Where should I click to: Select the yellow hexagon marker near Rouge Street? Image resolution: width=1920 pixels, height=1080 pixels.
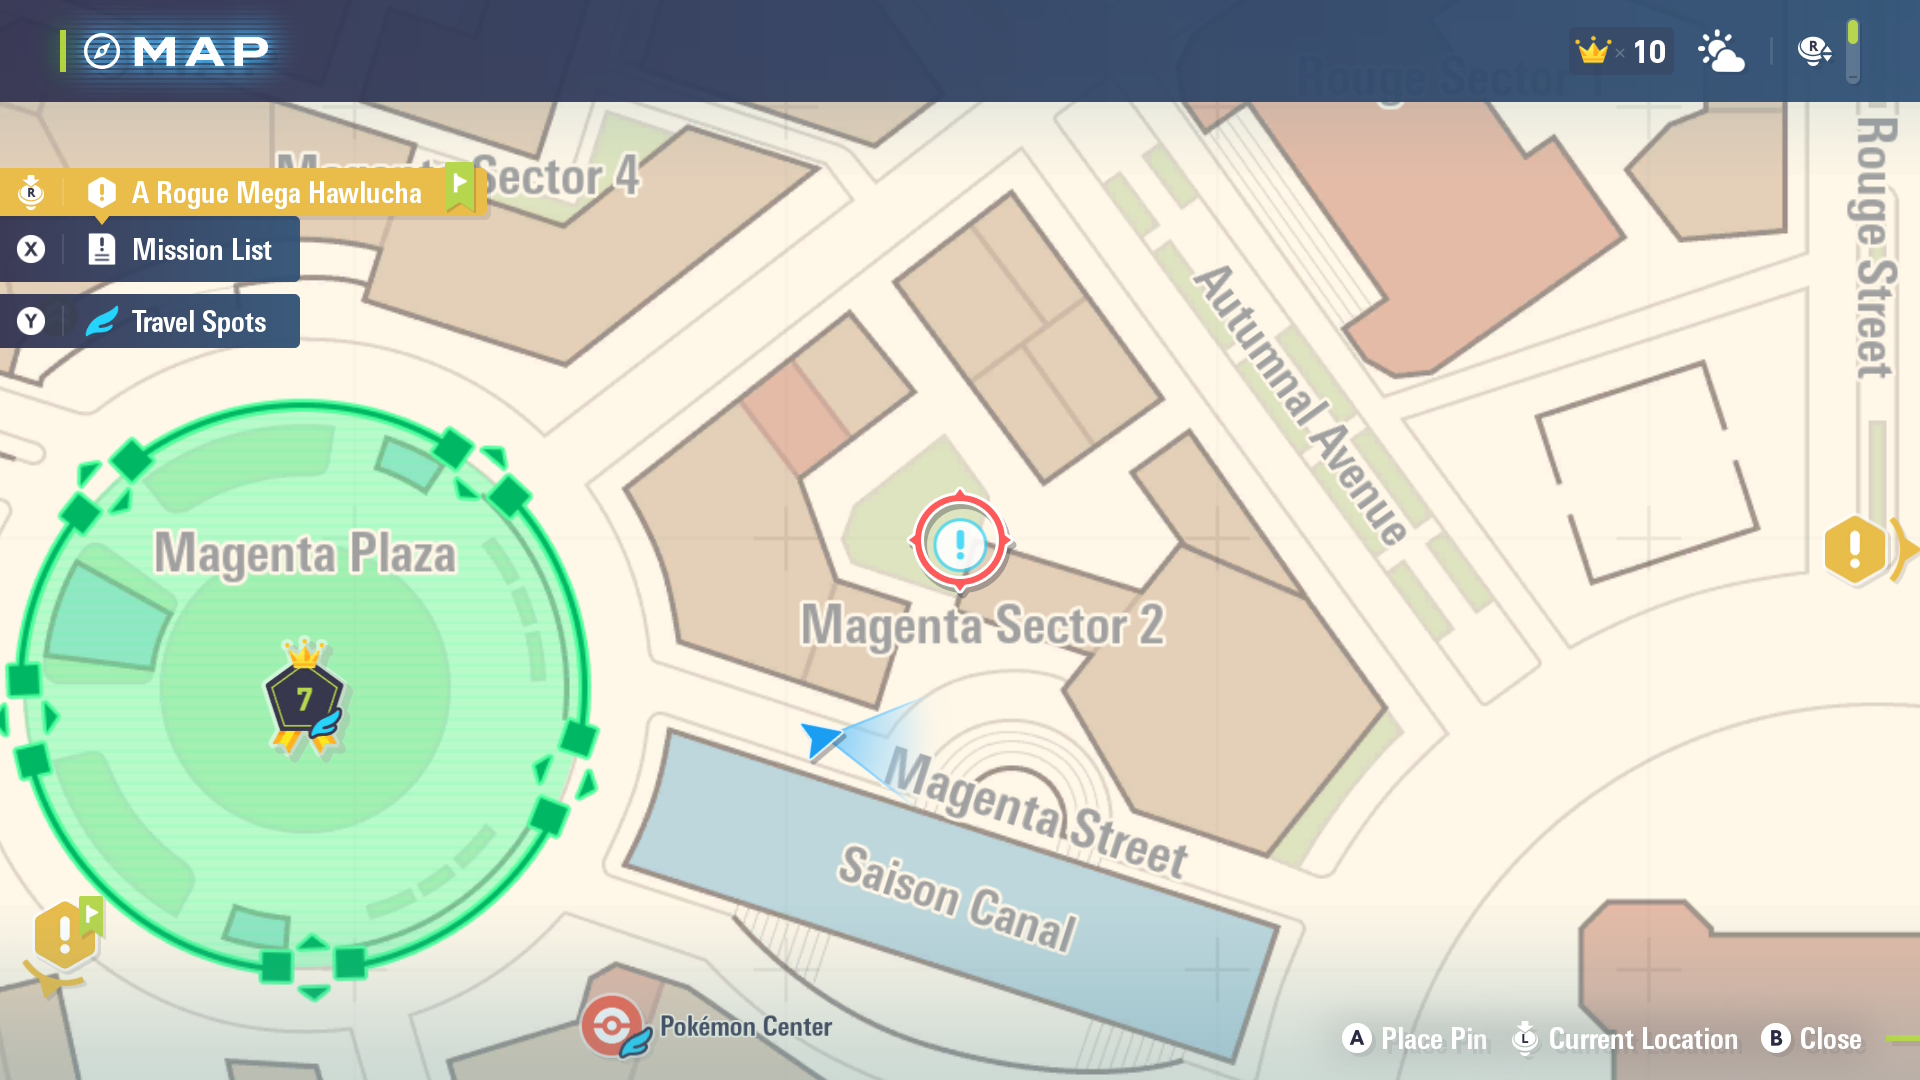coord(1854,549)
